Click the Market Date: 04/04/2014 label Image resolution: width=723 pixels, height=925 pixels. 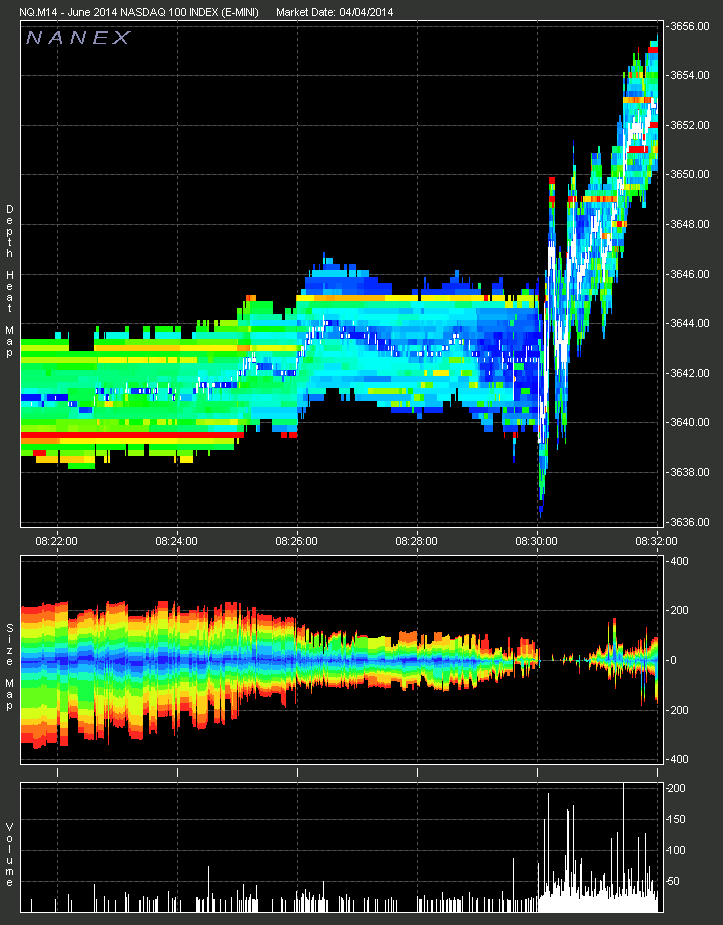click(335, 12)
